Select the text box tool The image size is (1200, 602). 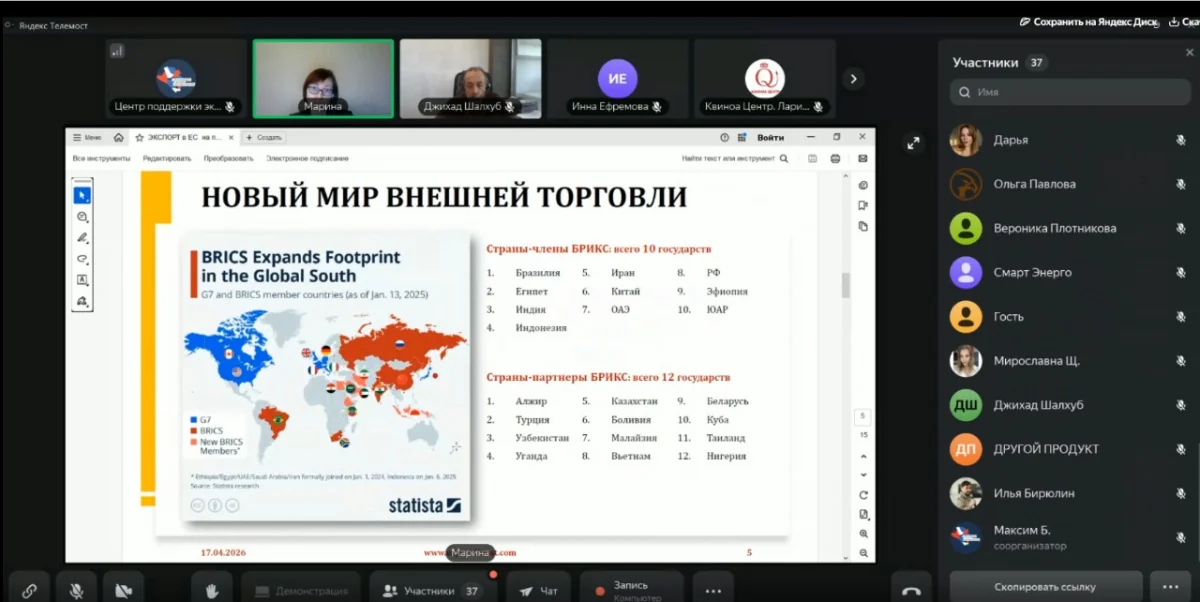coord(82,280)
